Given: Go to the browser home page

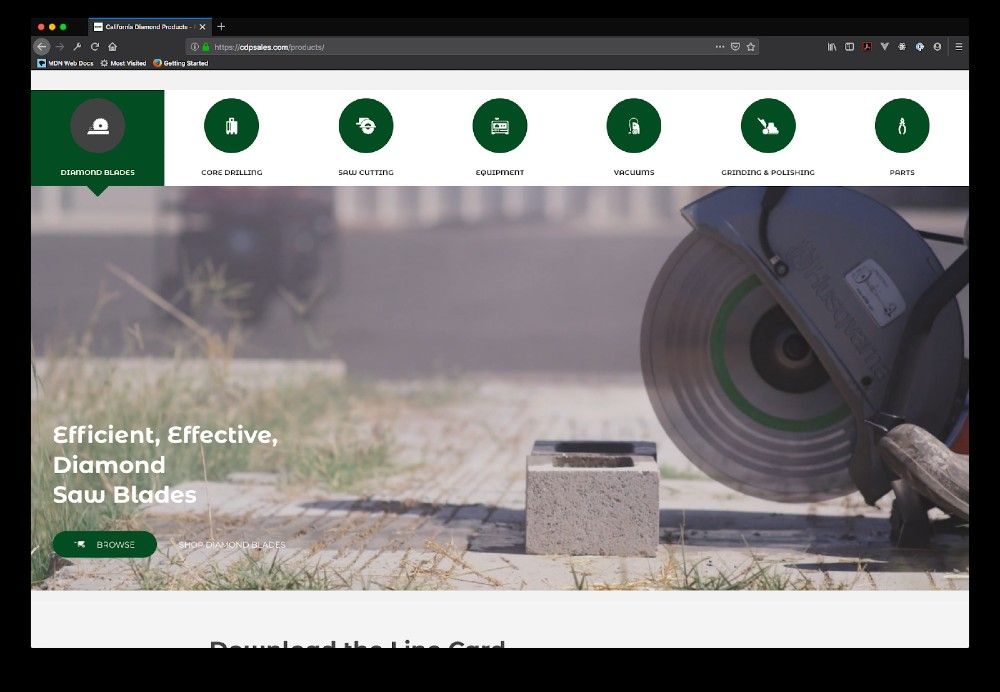Looking at the screenshot, I should pyautogui.click(x=113, y=47).
